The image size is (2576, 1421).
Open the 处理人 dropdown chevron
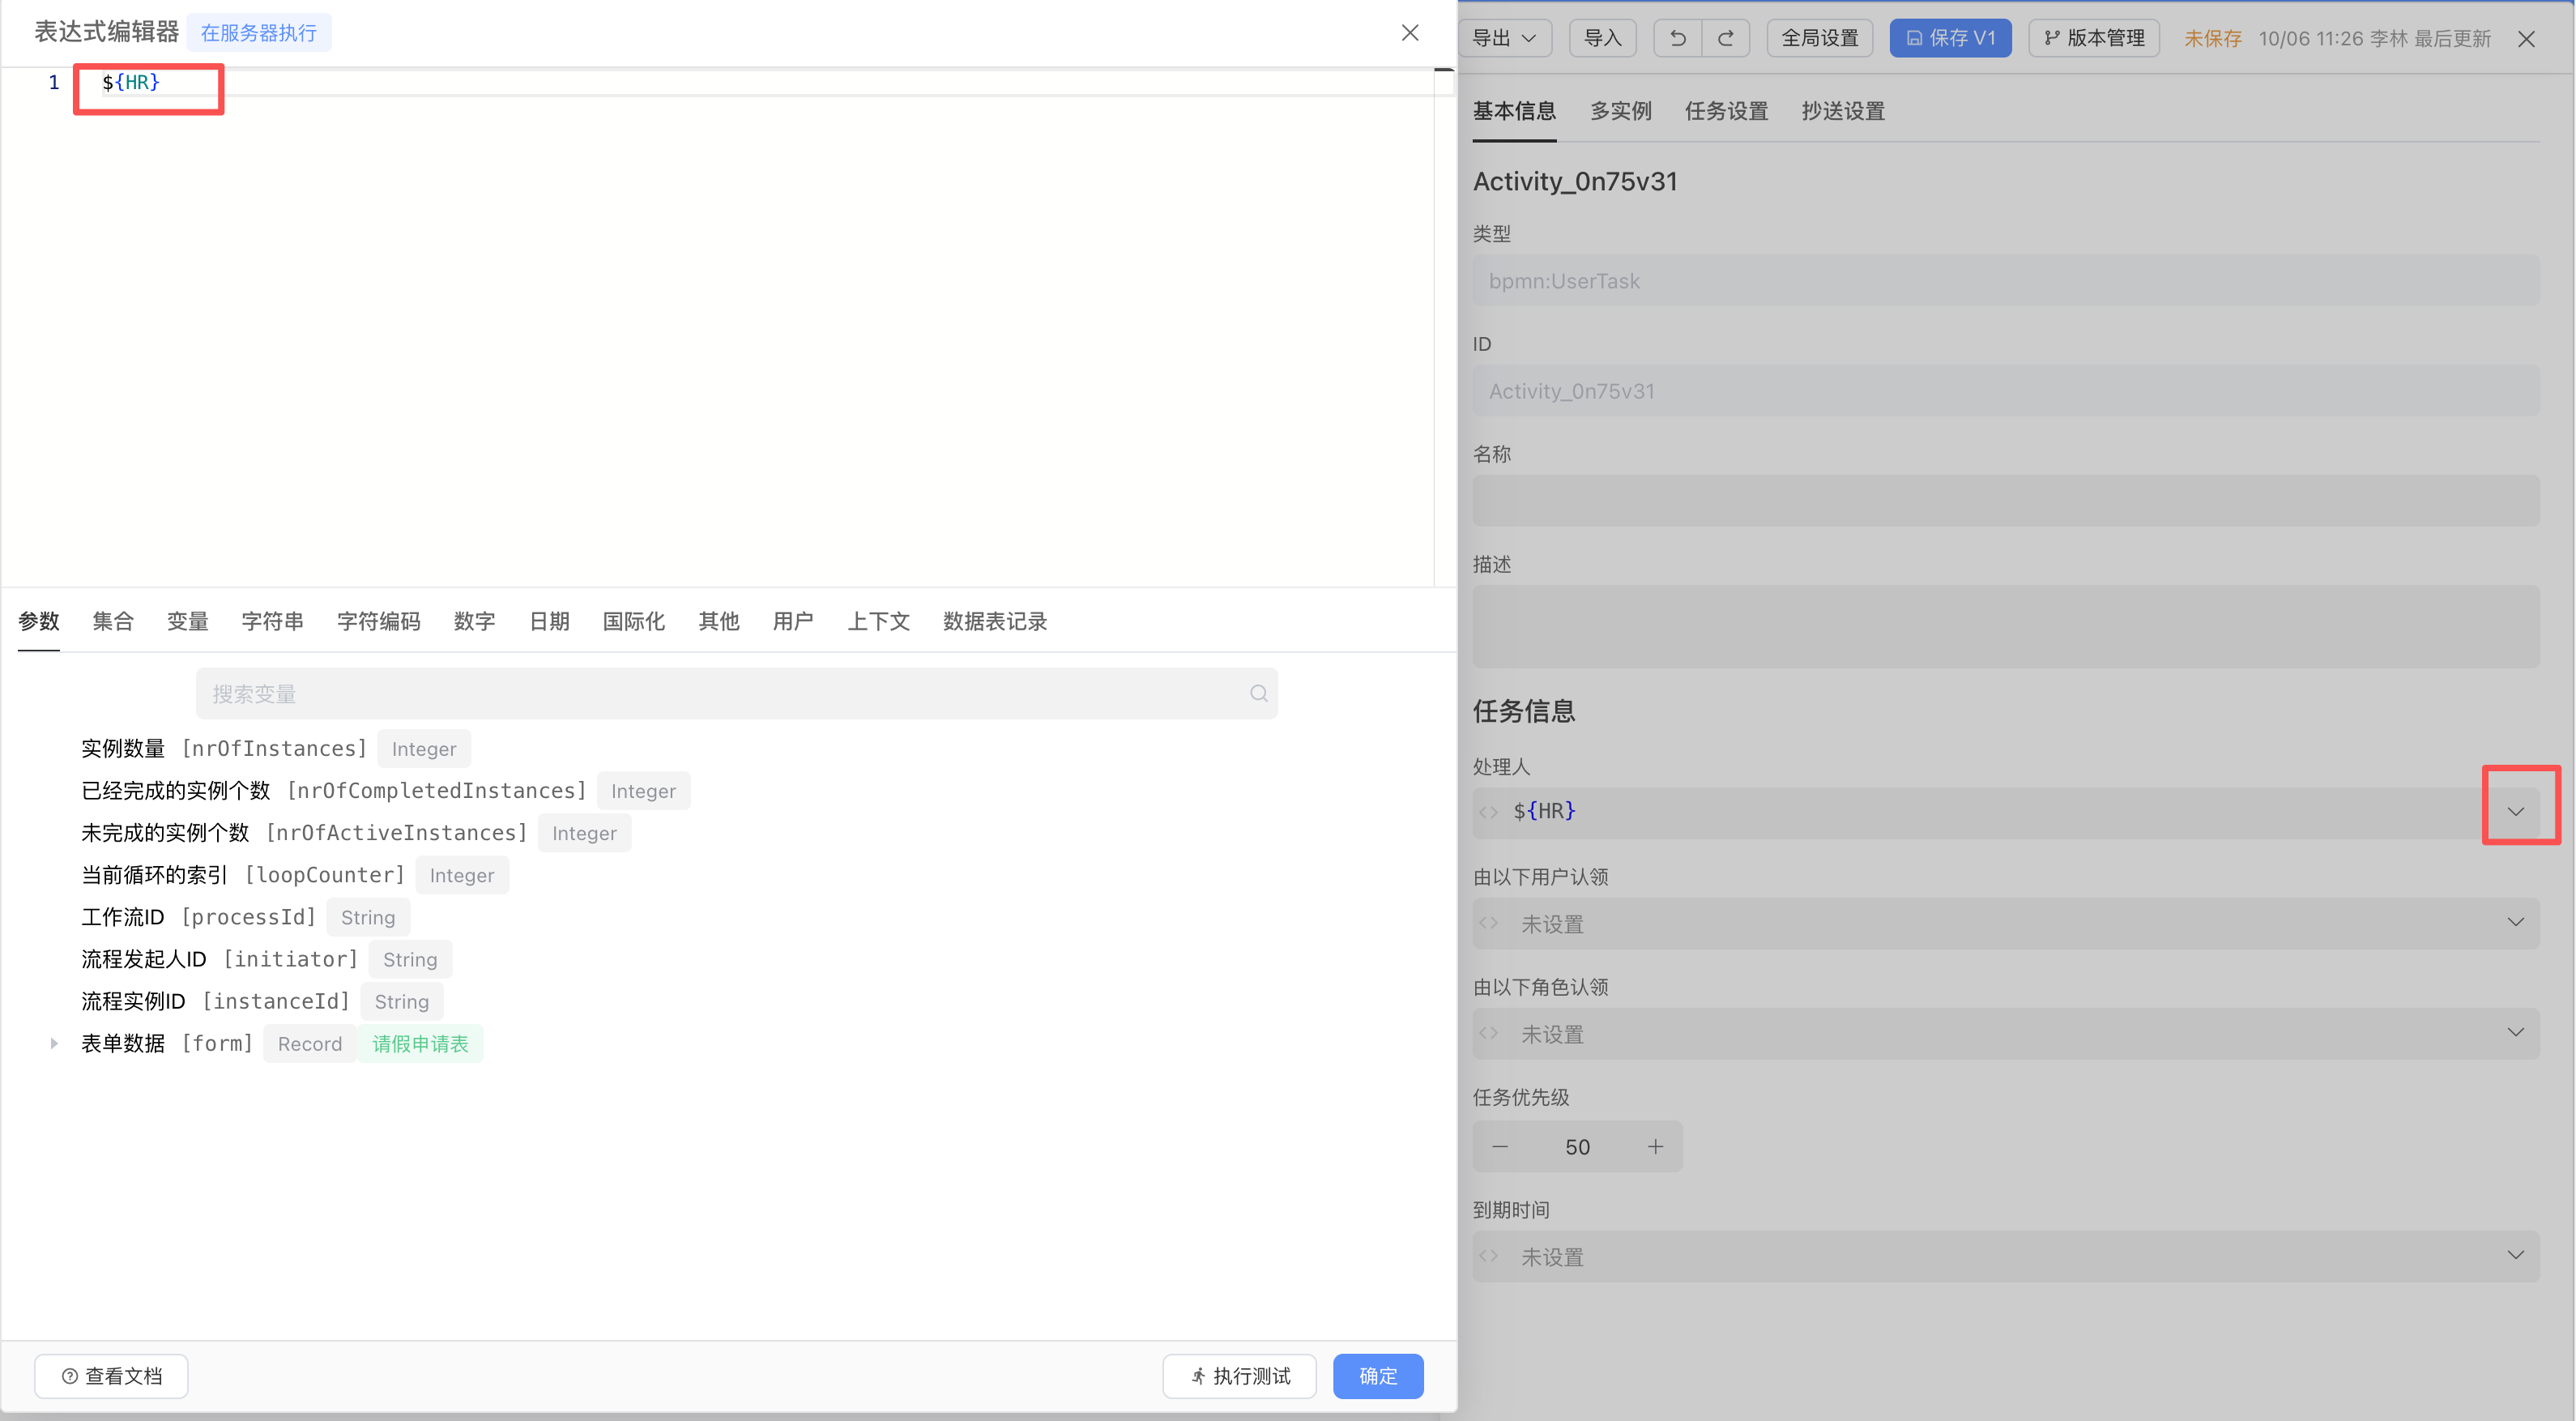pyautogui.click(x=2516, y=811)
